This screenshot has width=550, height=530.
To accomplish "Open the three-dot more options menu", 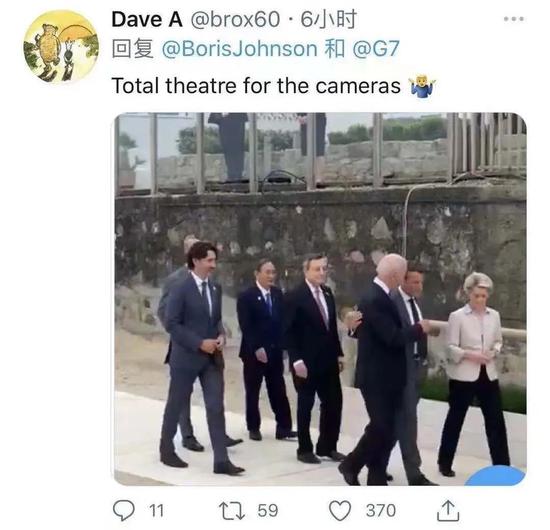I will tap(514, 19).
